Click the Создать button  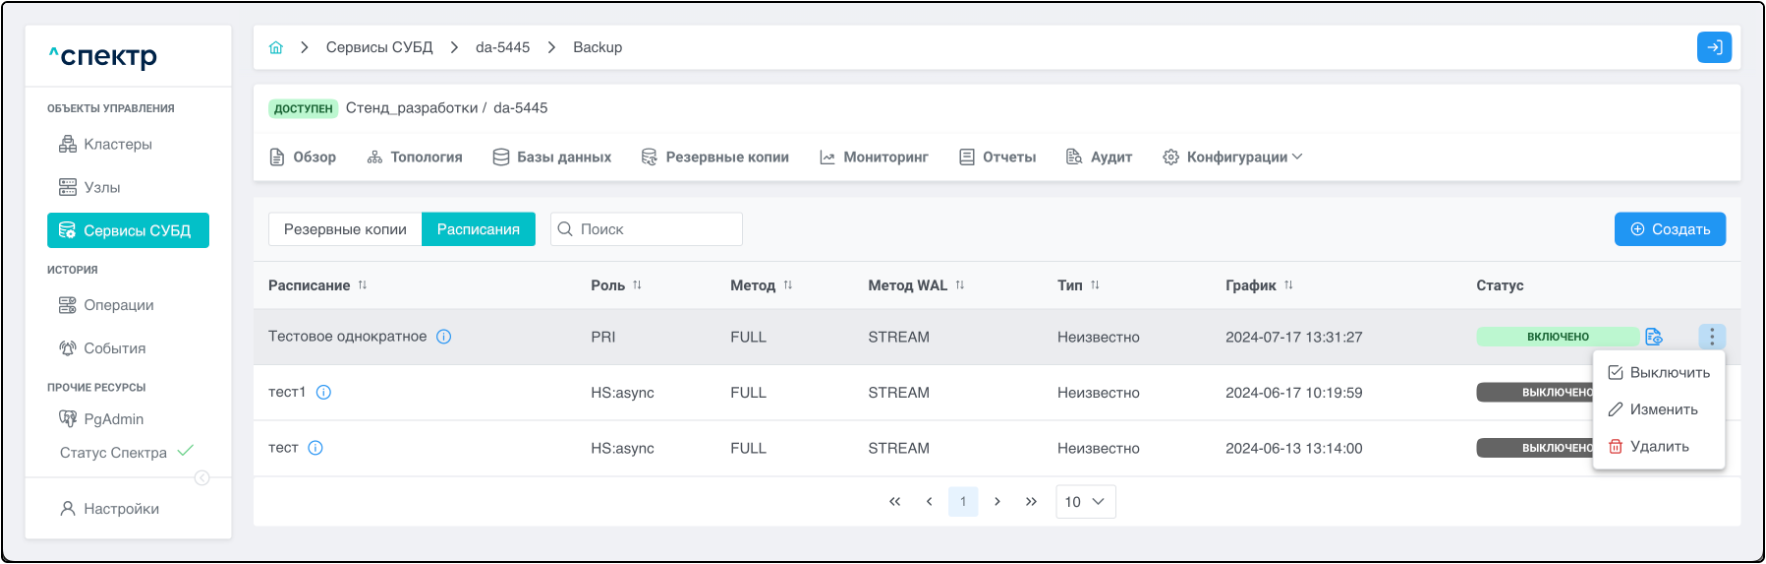[x=1669, y=230]
